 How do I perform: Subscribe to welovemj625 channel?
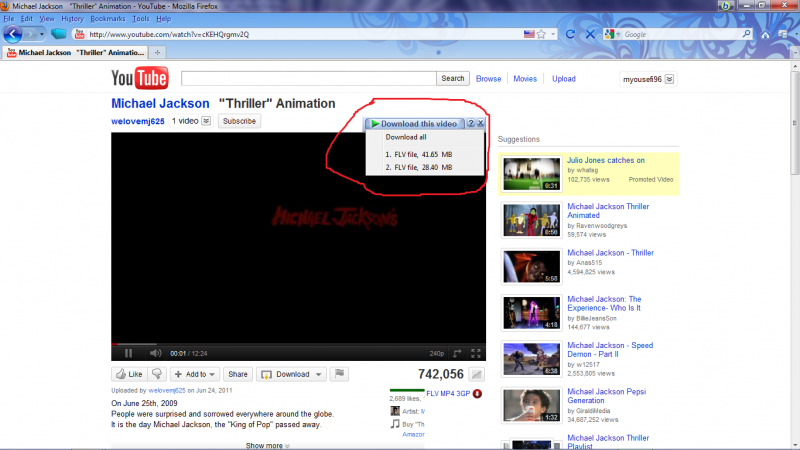click(x=239, y=121)
